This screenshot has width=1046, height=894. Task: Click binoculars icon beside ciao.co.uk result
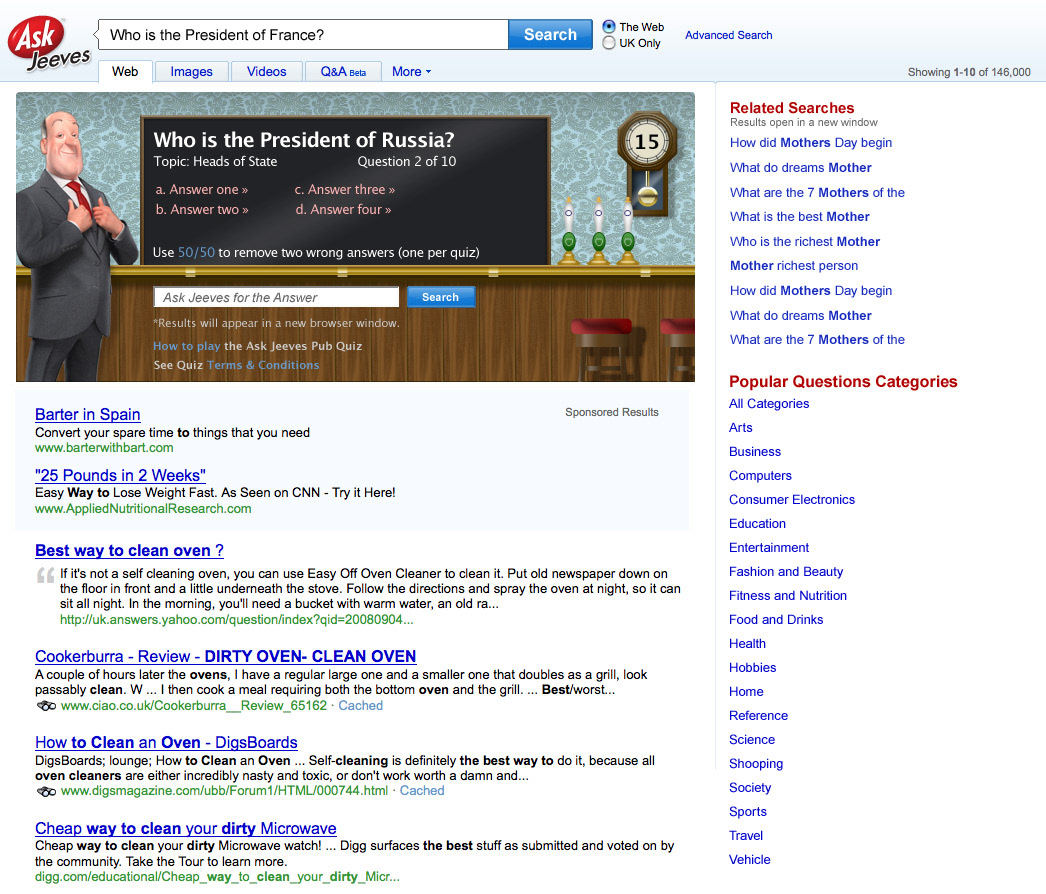[x=46, y=706]
